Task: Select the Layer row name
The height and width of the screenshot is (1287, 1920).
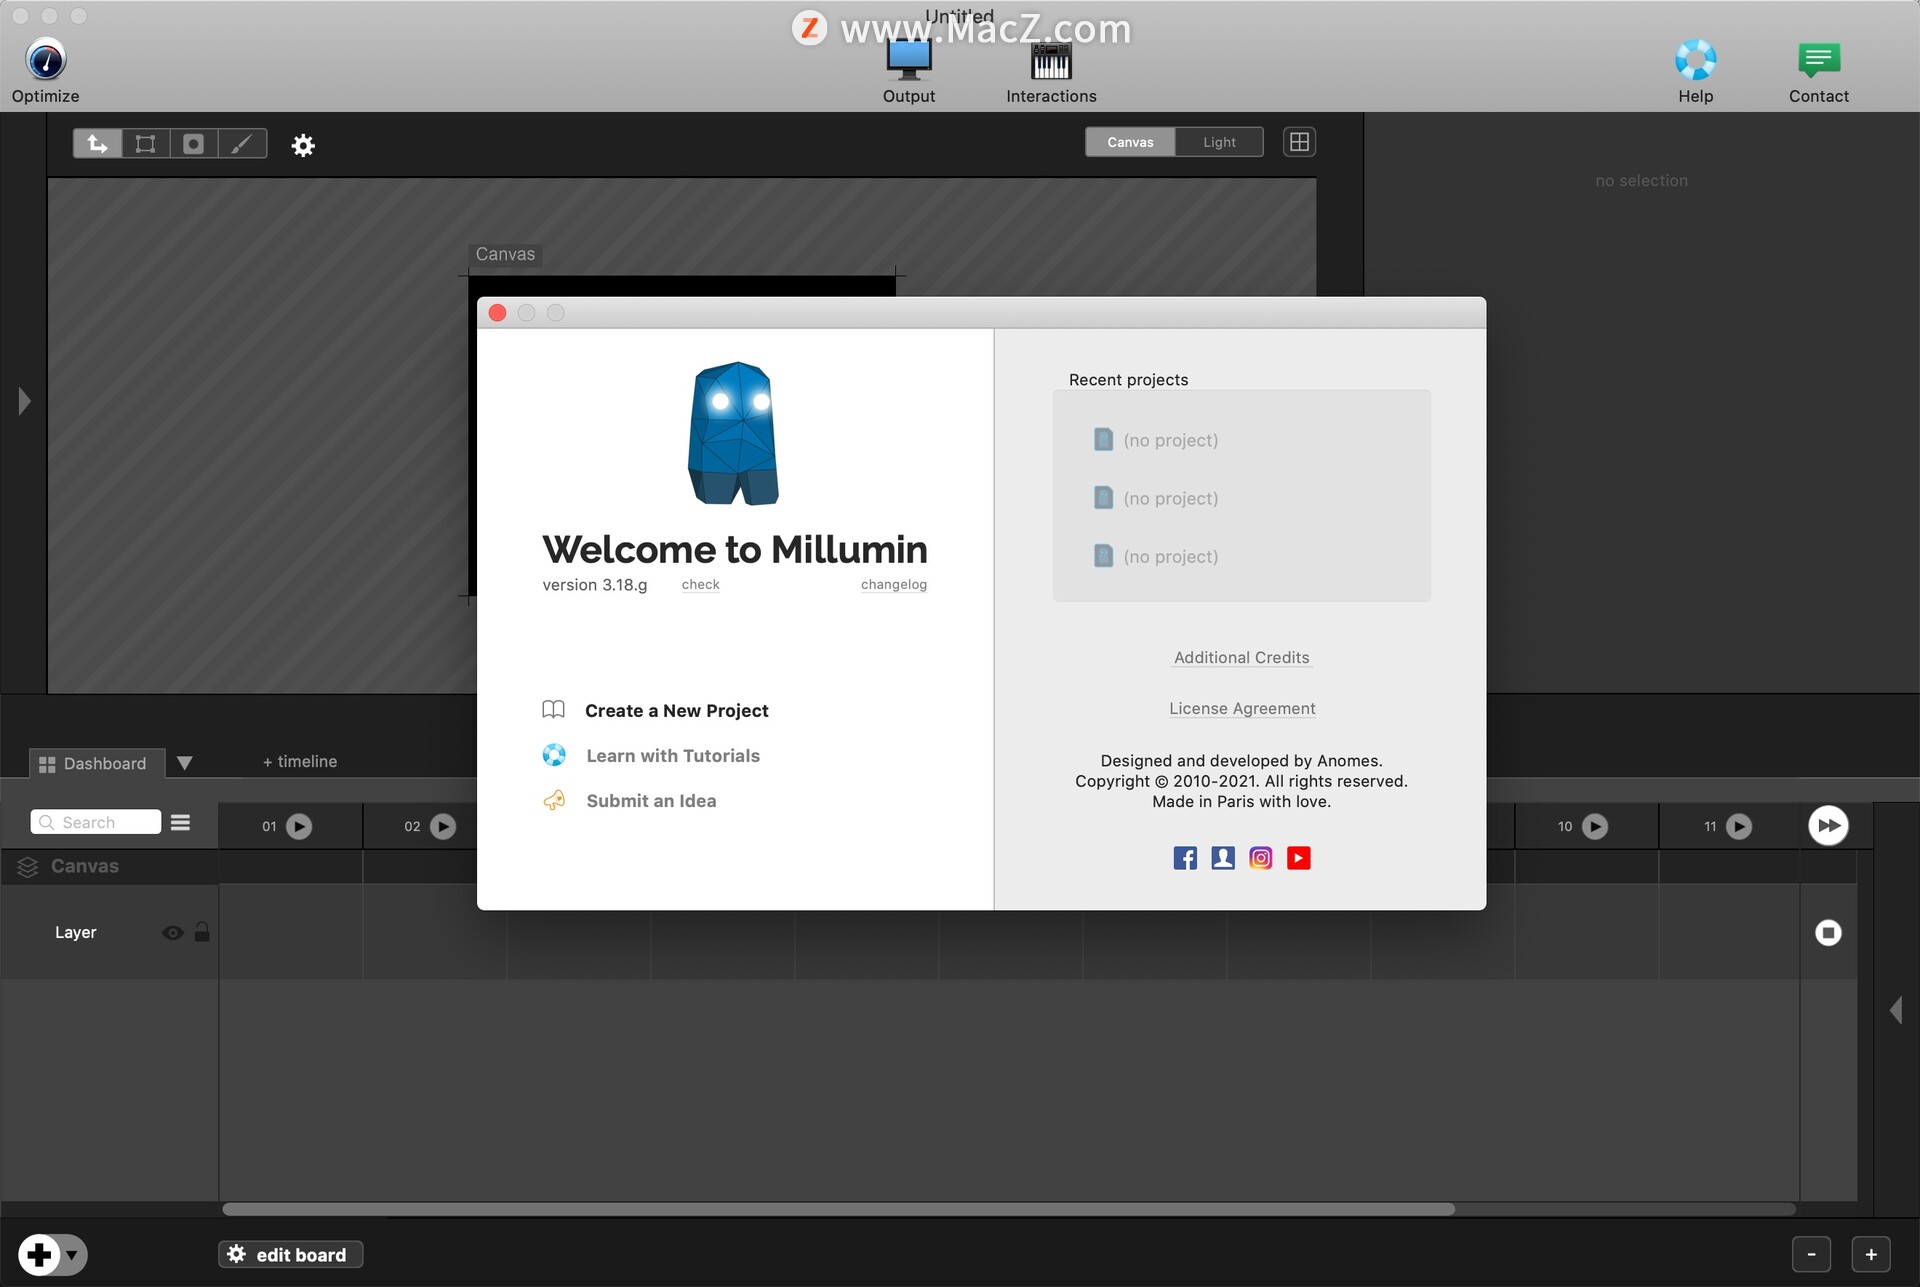Action: tap(76, 933)
